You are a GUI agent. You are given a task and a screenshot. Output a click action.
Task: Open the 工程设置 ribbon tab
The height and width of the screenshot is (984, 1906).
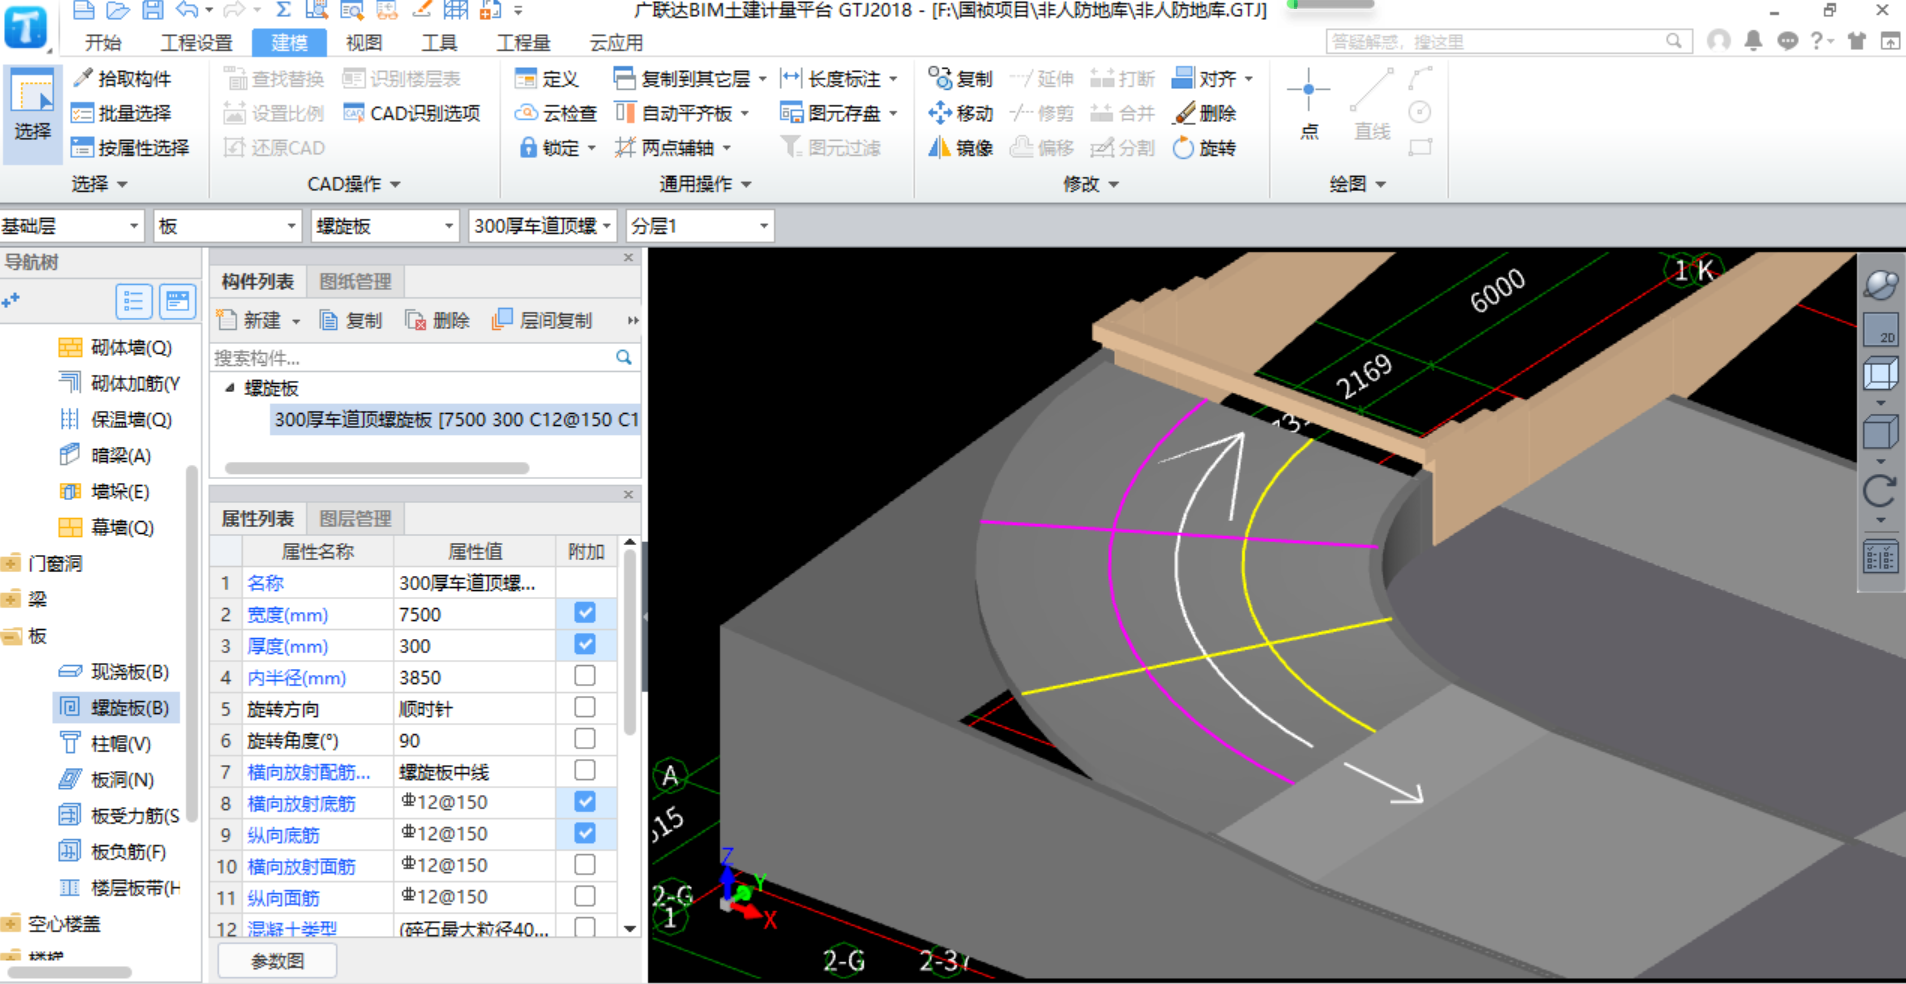click(x=197, y=43)
